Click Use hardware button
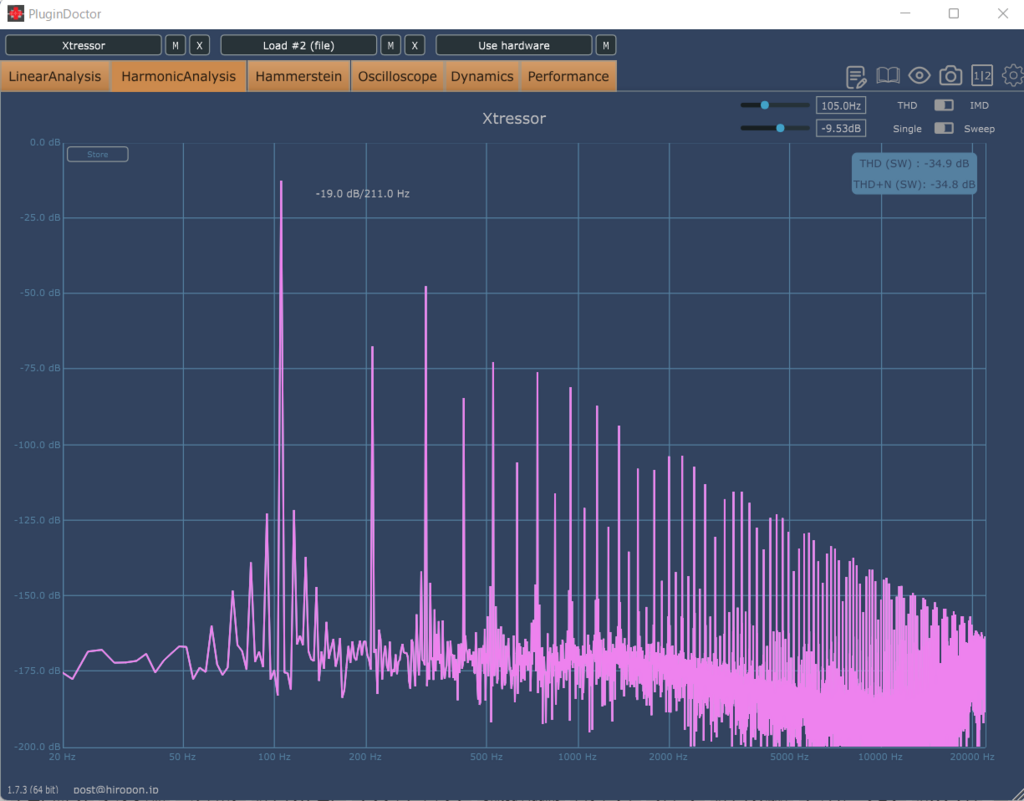Image resolution: width=1024 pixels, height=801 pixels. tap(514, 45)
